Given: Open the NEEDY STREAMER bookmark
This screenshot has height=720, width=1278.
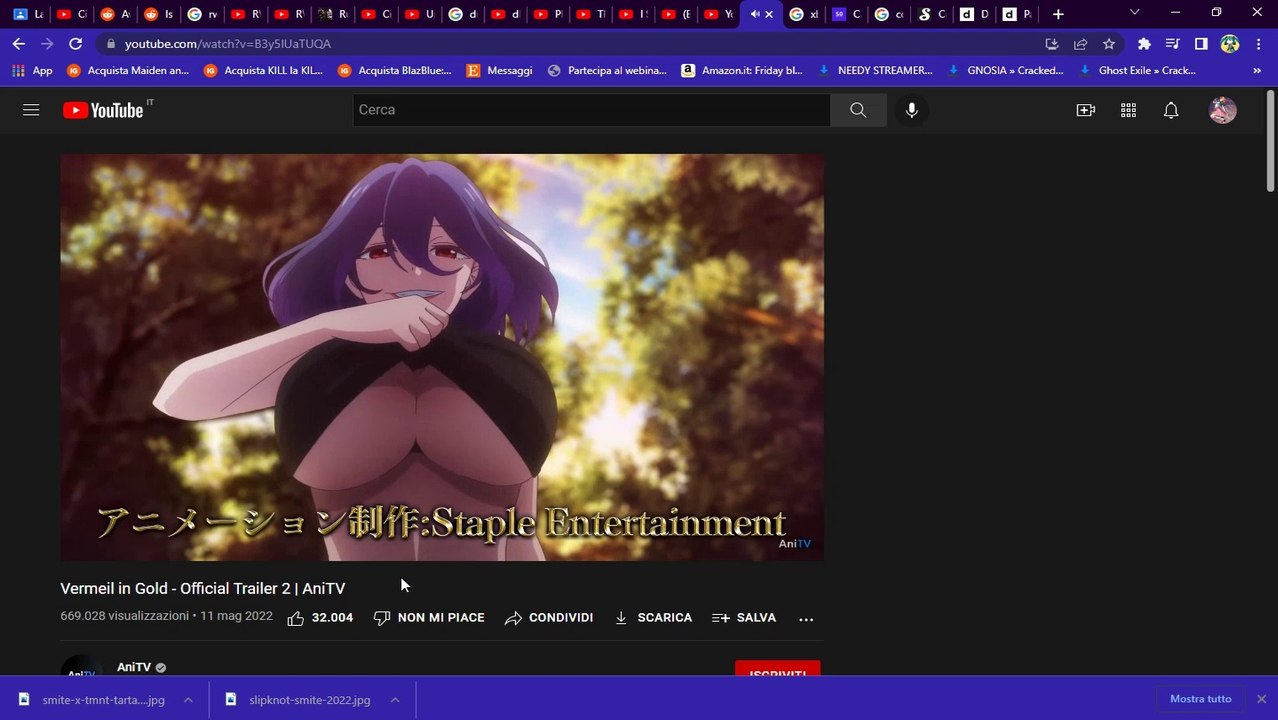Looking at the screenshot, I should click(x=875, y=71).
